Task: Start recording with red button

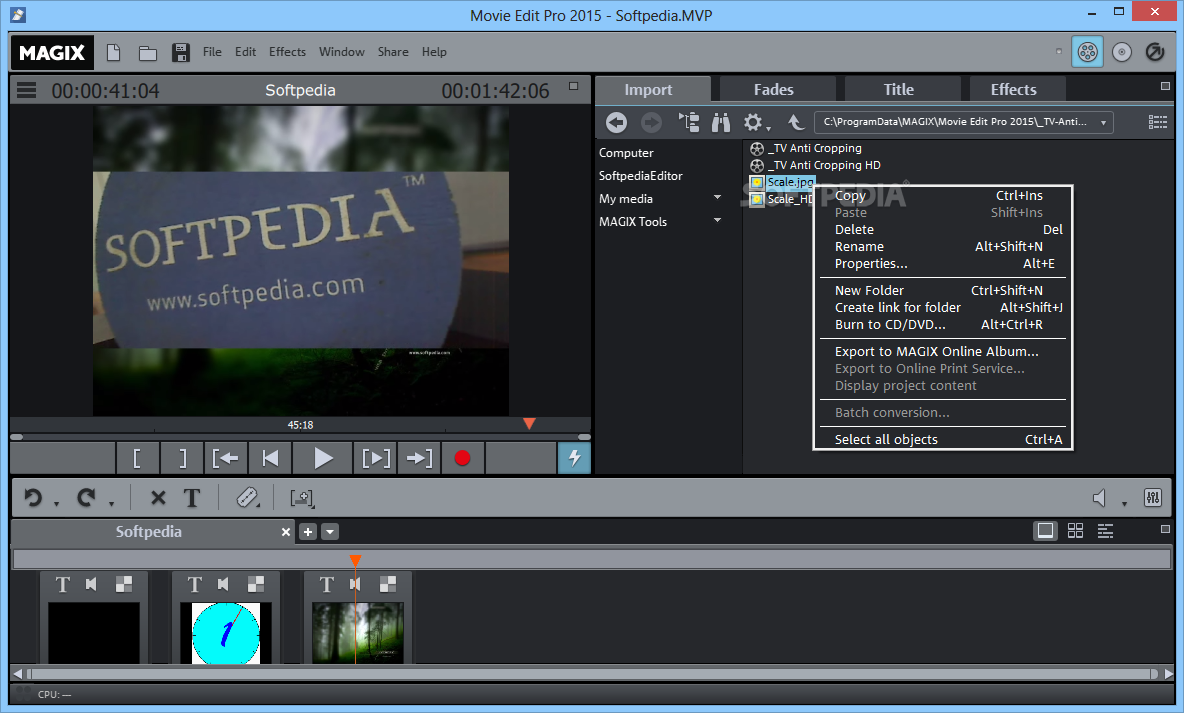Action: point(462,458)
